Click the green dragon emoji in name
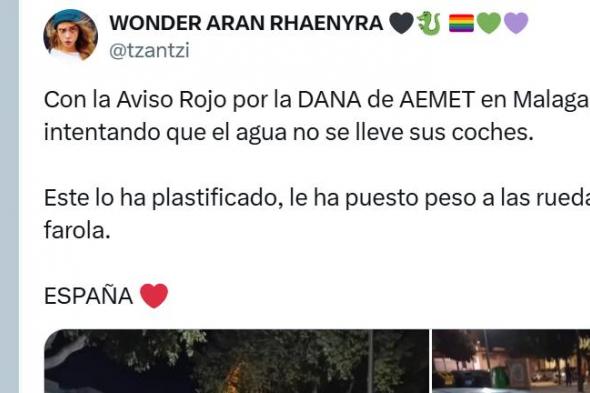 [x=429, y=23]
